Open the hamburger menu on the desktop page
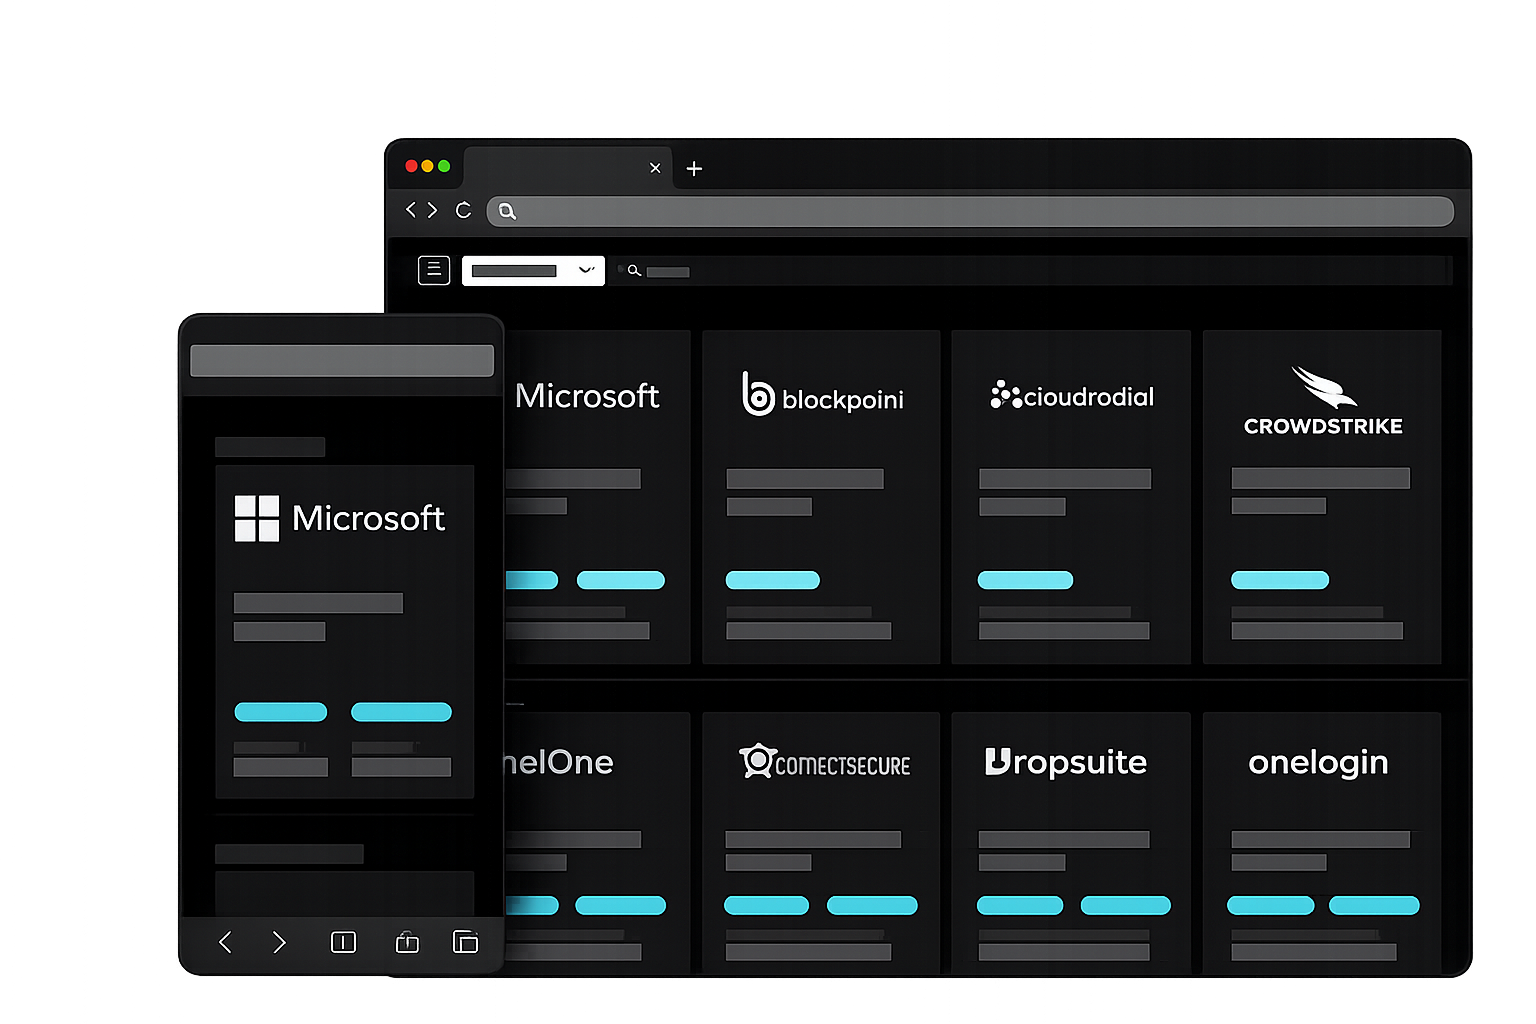 (433, 270)
